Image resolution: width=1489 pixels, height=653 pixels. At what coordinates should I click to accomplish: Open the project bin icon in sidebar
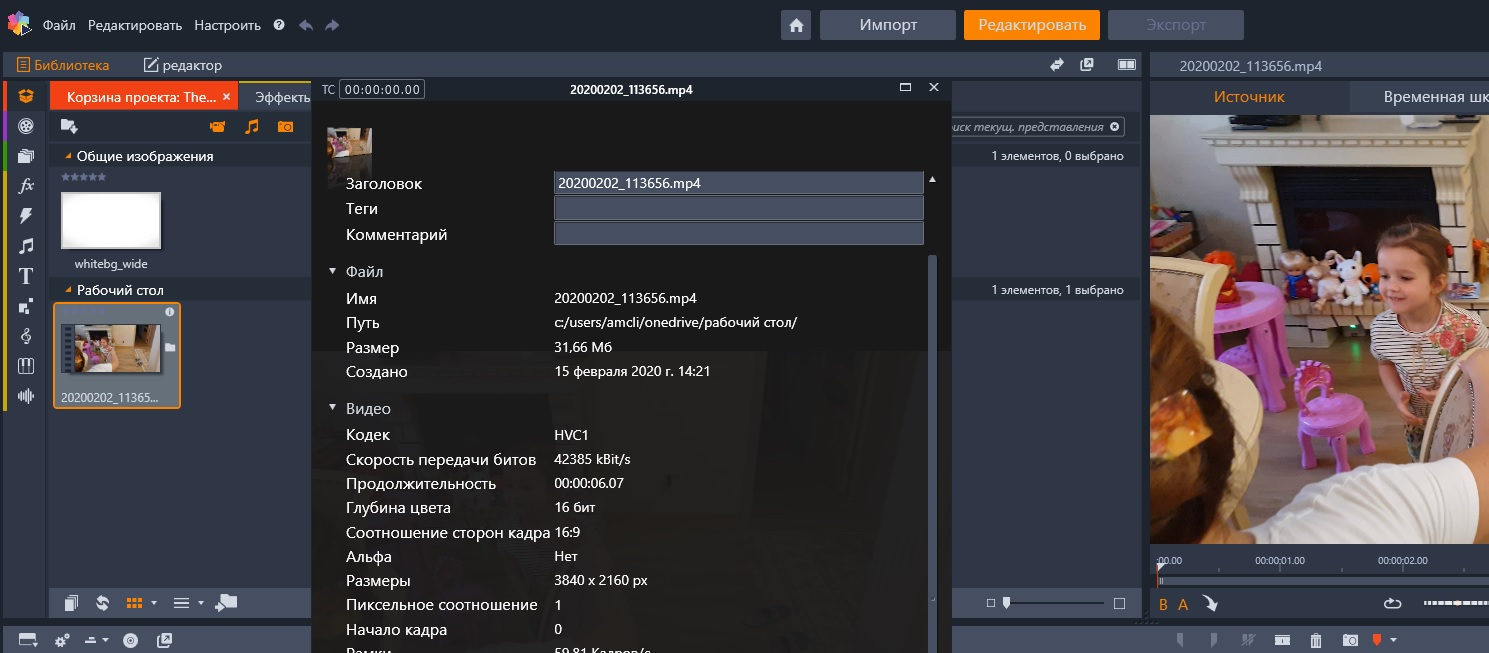[x=27, y=97]
